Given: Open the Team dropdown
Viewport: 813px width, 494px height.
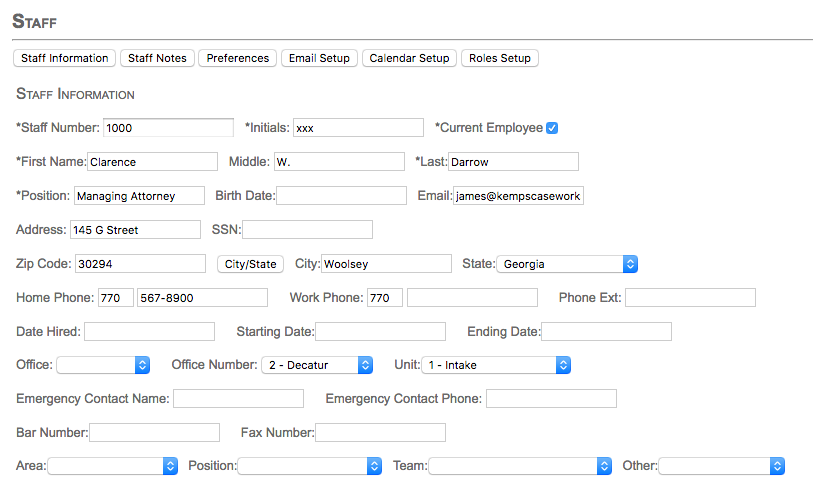Looking at the screenshot, I should click(x=520, y=466).
